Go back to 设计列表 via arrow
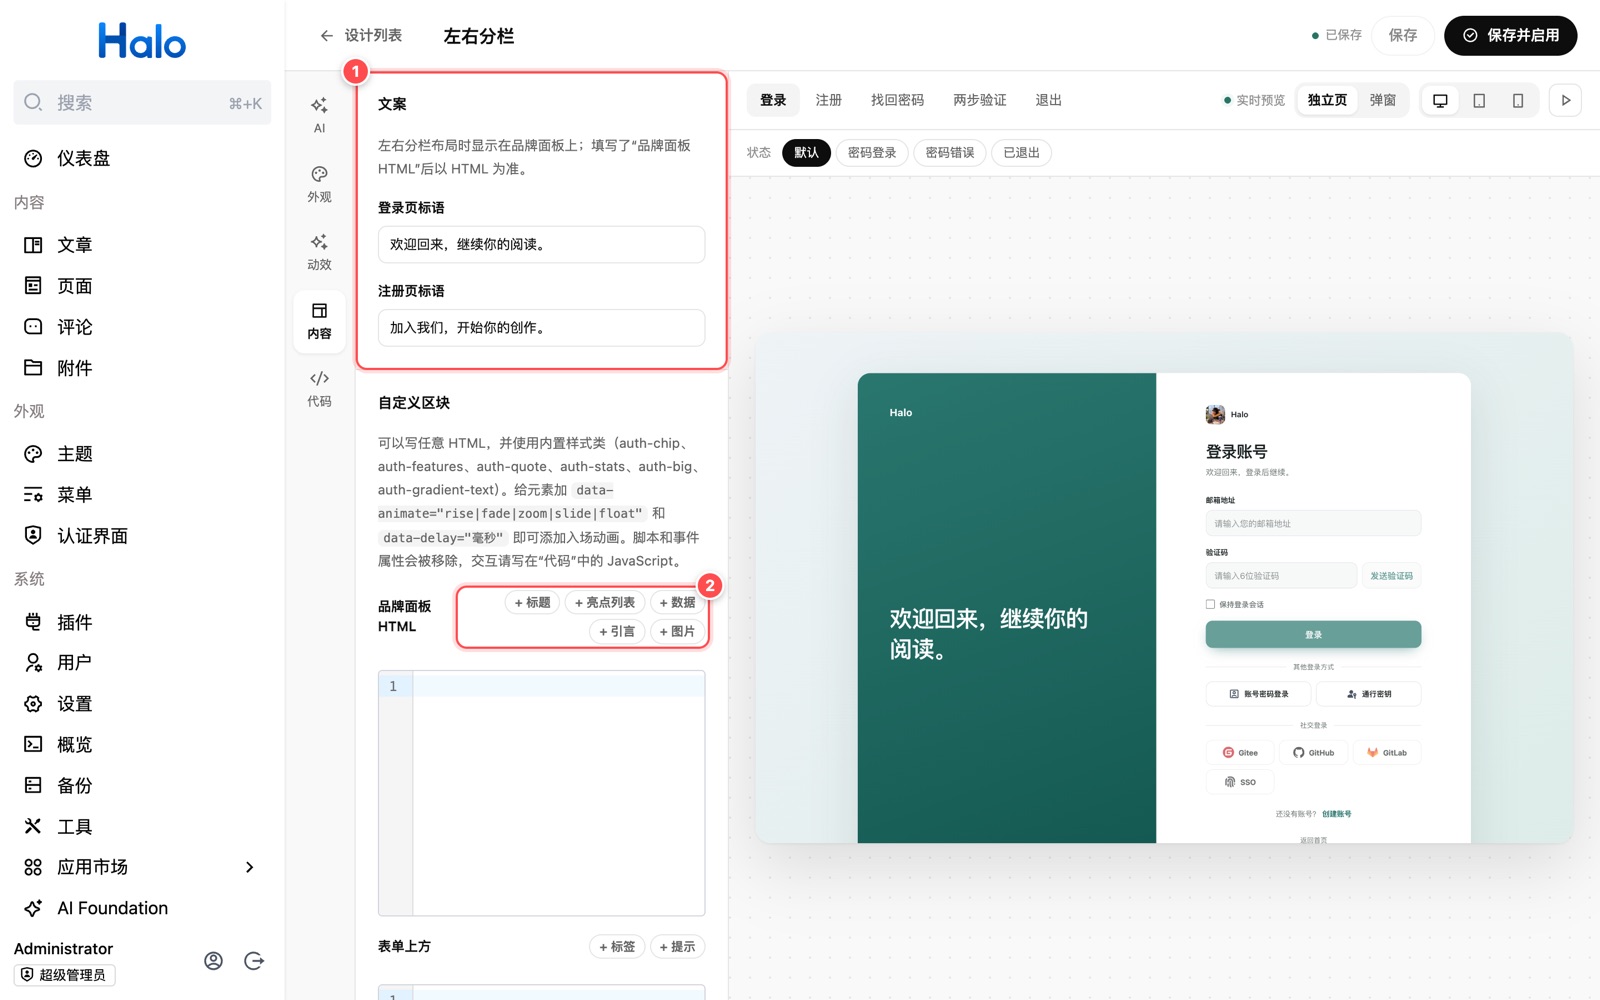This screenshot has width=1600, height=1000. 326,36
